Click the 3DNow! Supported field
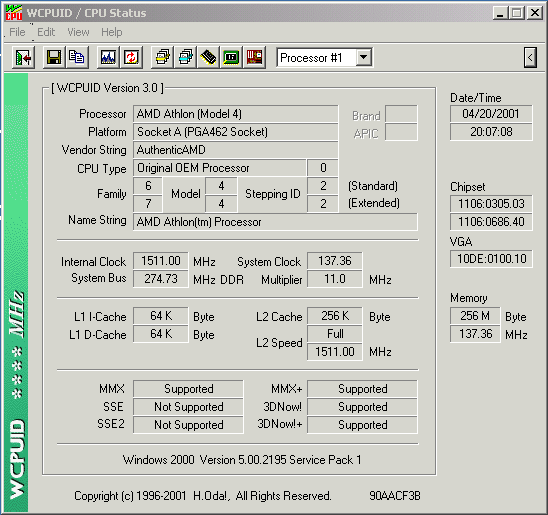Image resolution: width=548 pixels, height=515 pixels. pyautogui.click(x=362, y=407)
